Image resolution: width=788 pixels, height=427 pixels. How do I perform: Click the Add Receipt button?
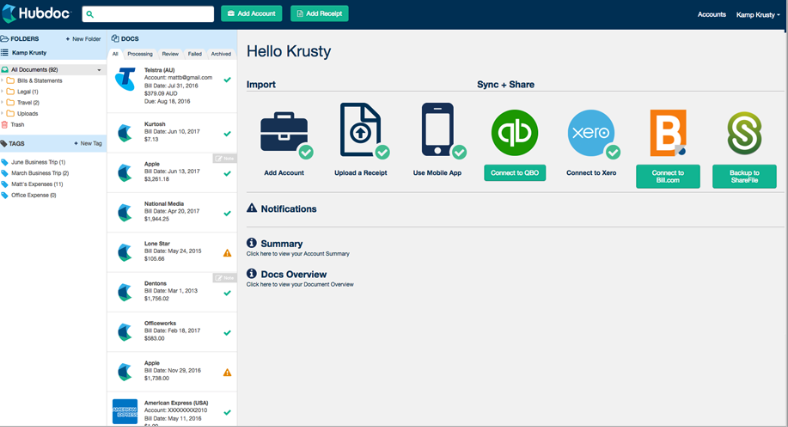(319, 14)
